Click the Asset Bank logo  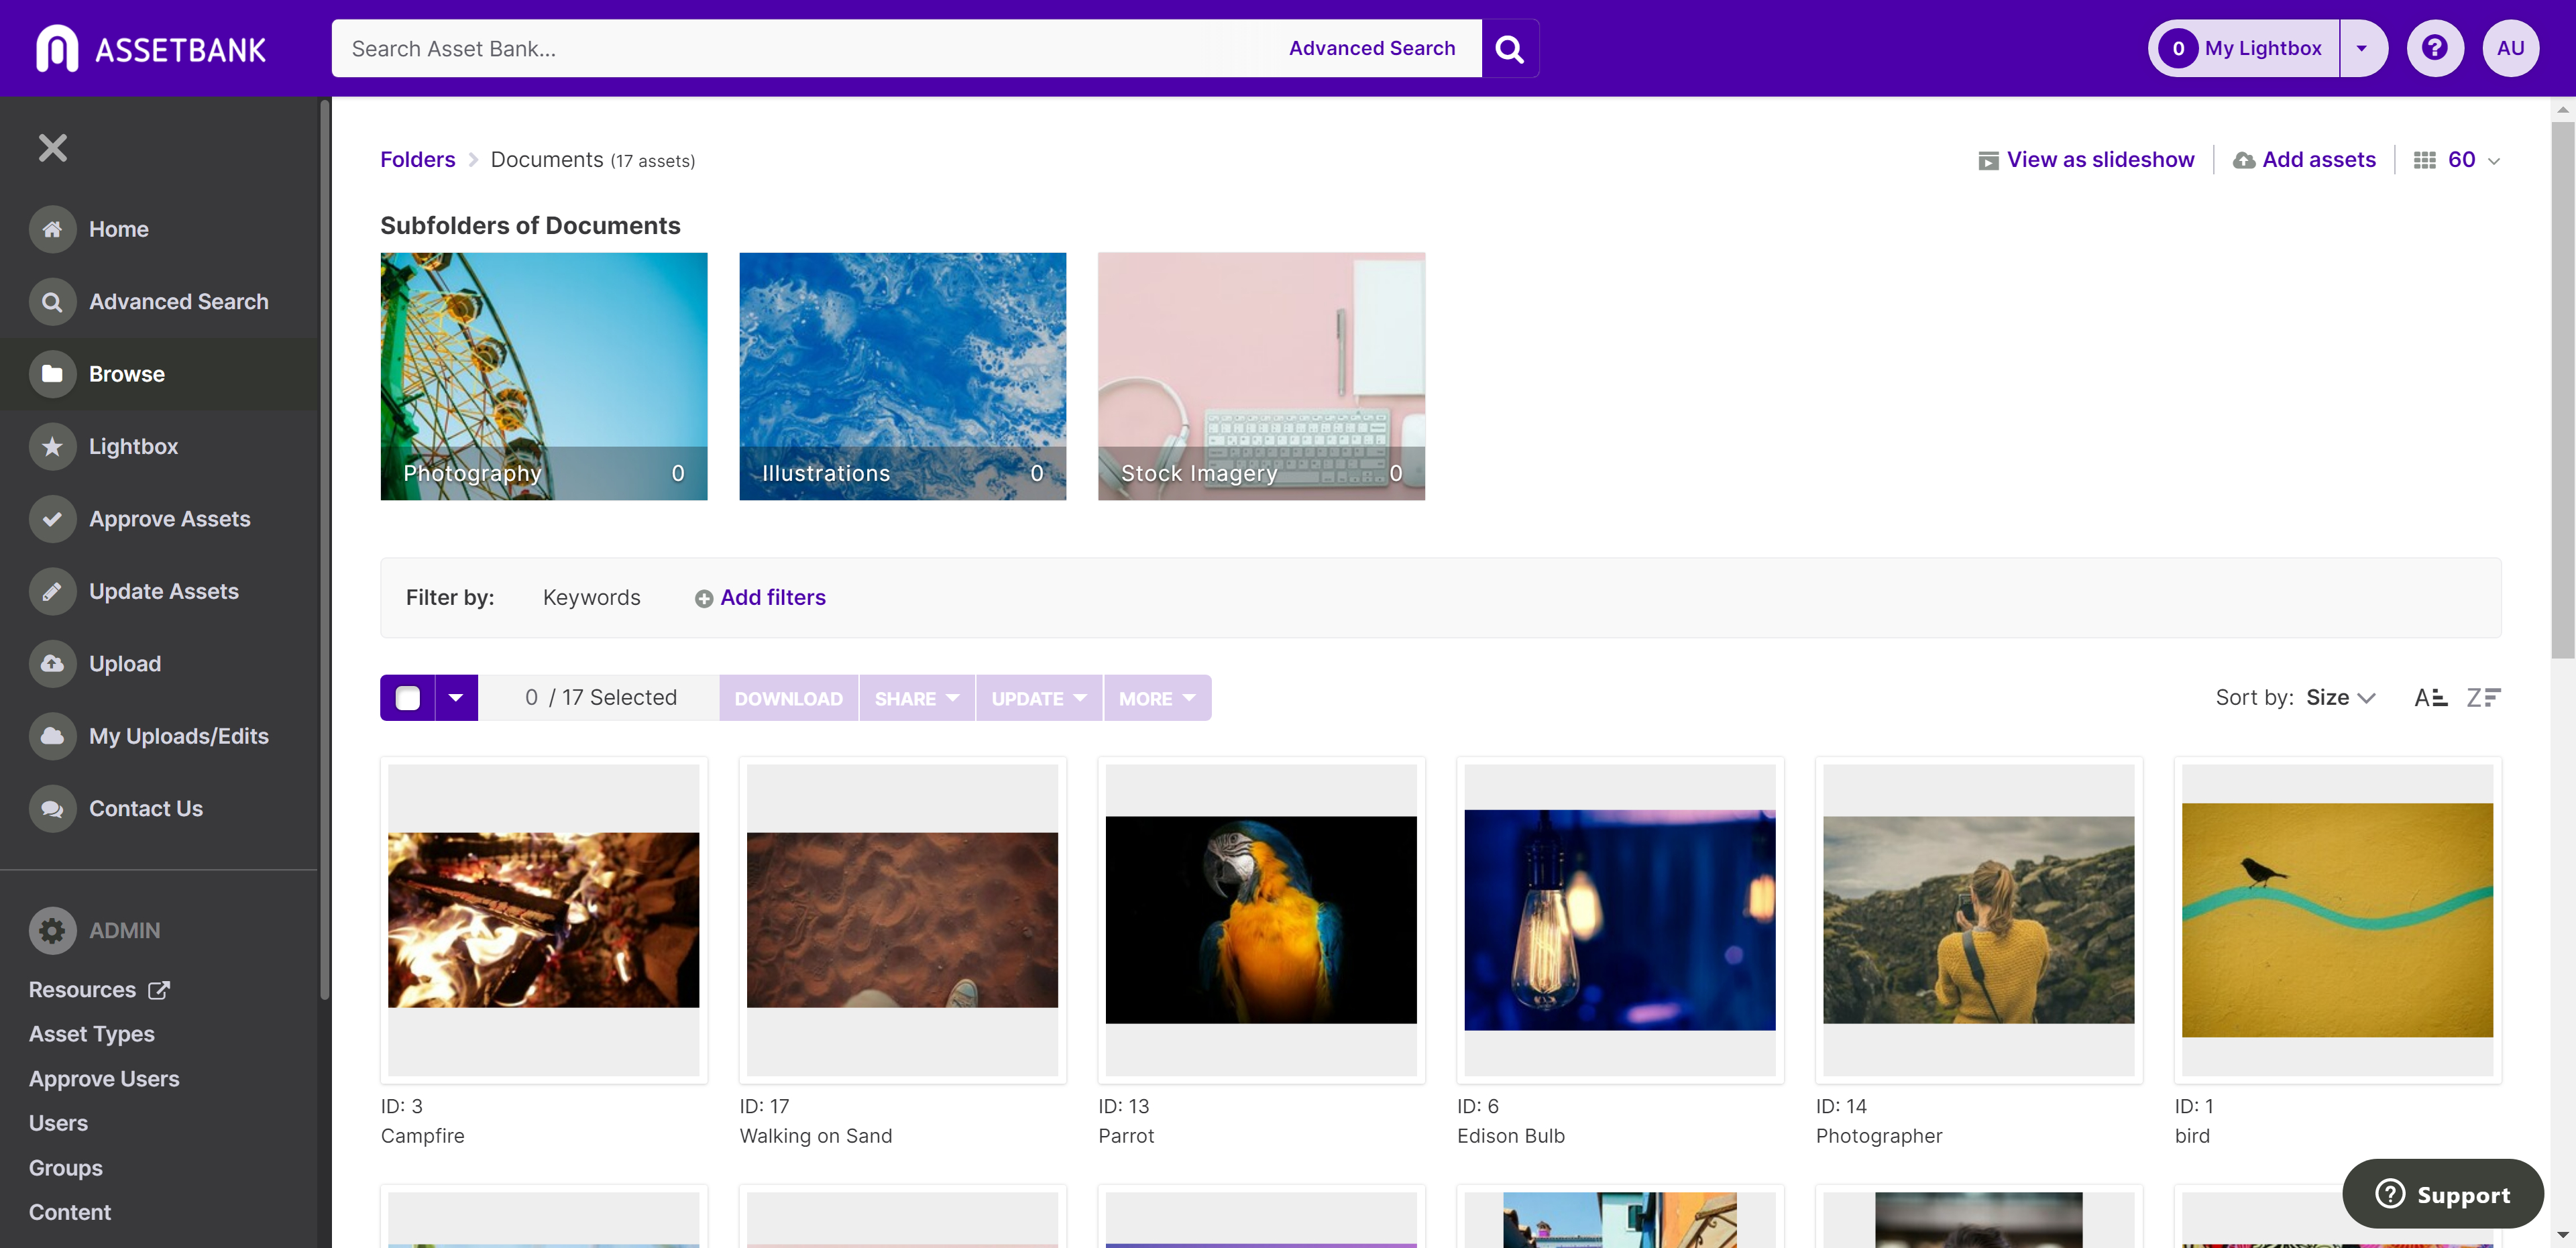(x=151, y=48)
